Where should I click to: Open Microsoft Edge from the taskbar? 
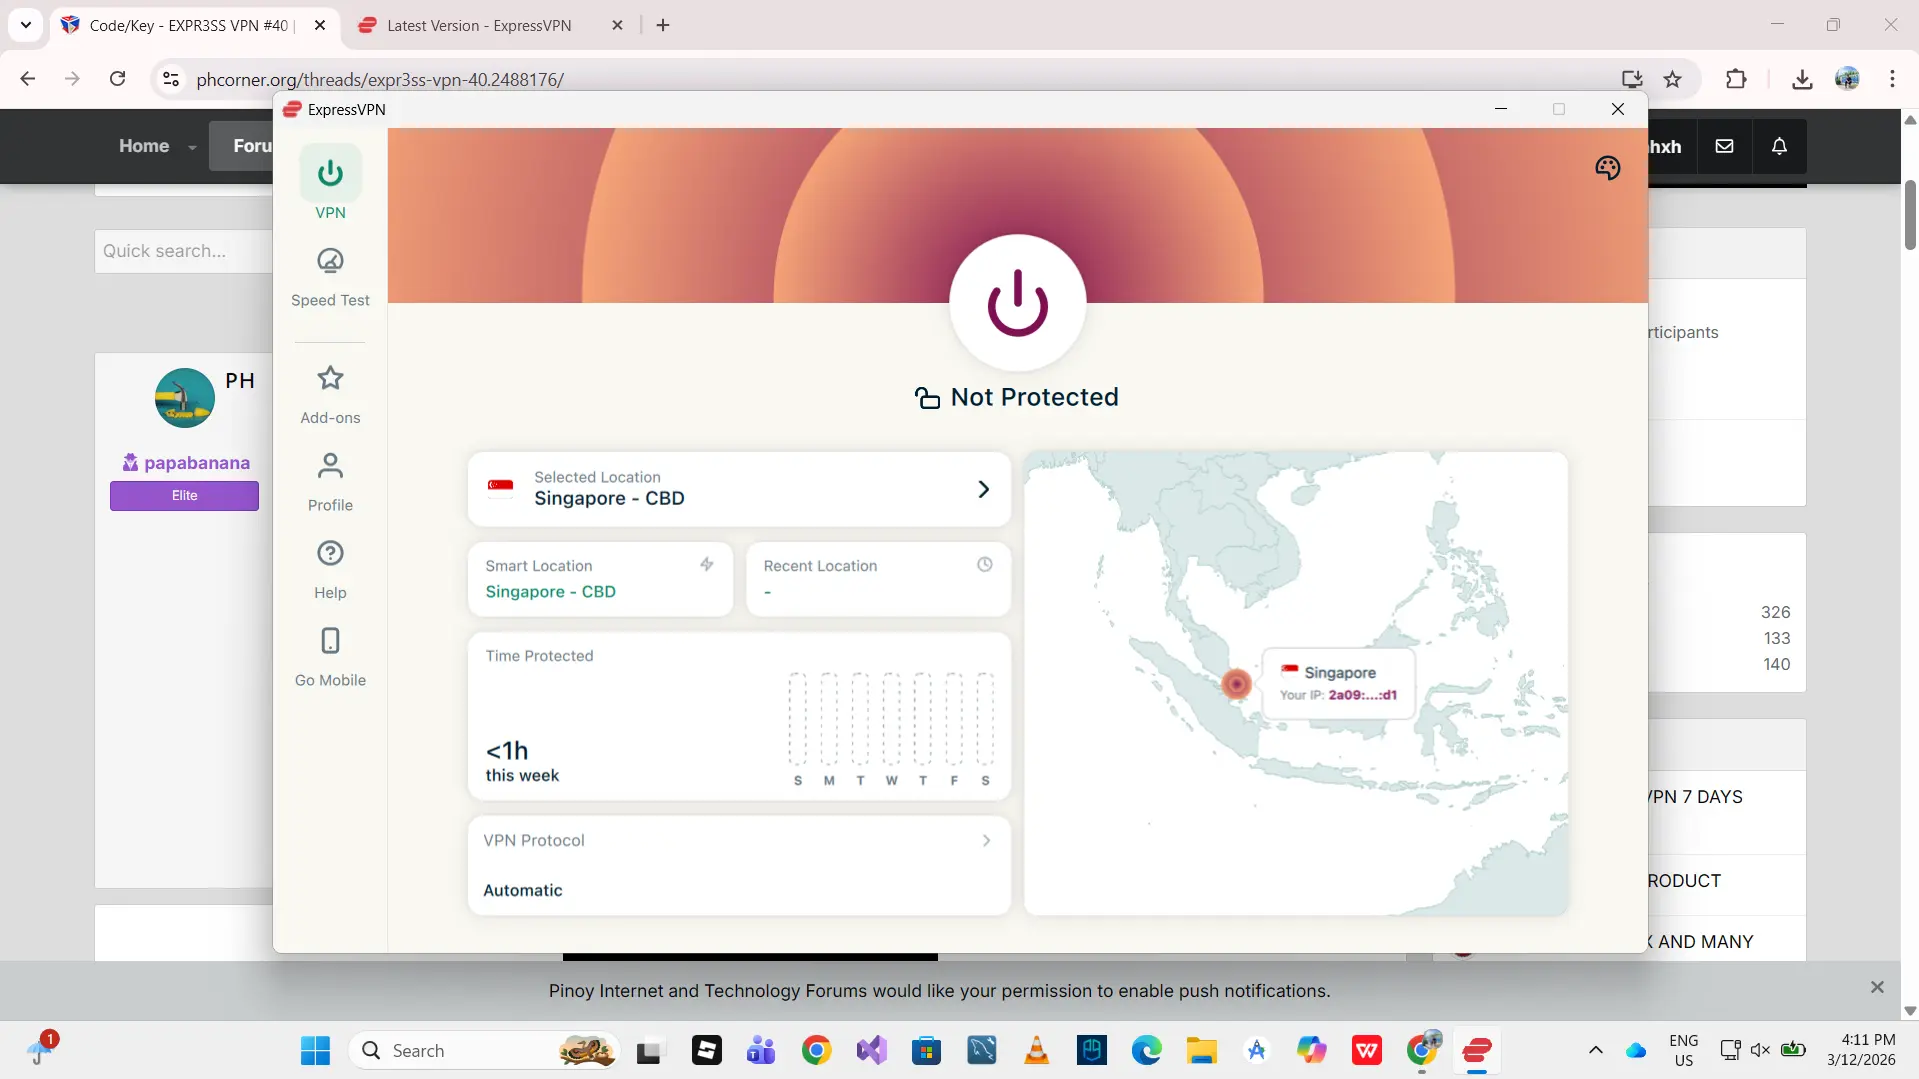coord(1146,1051)
